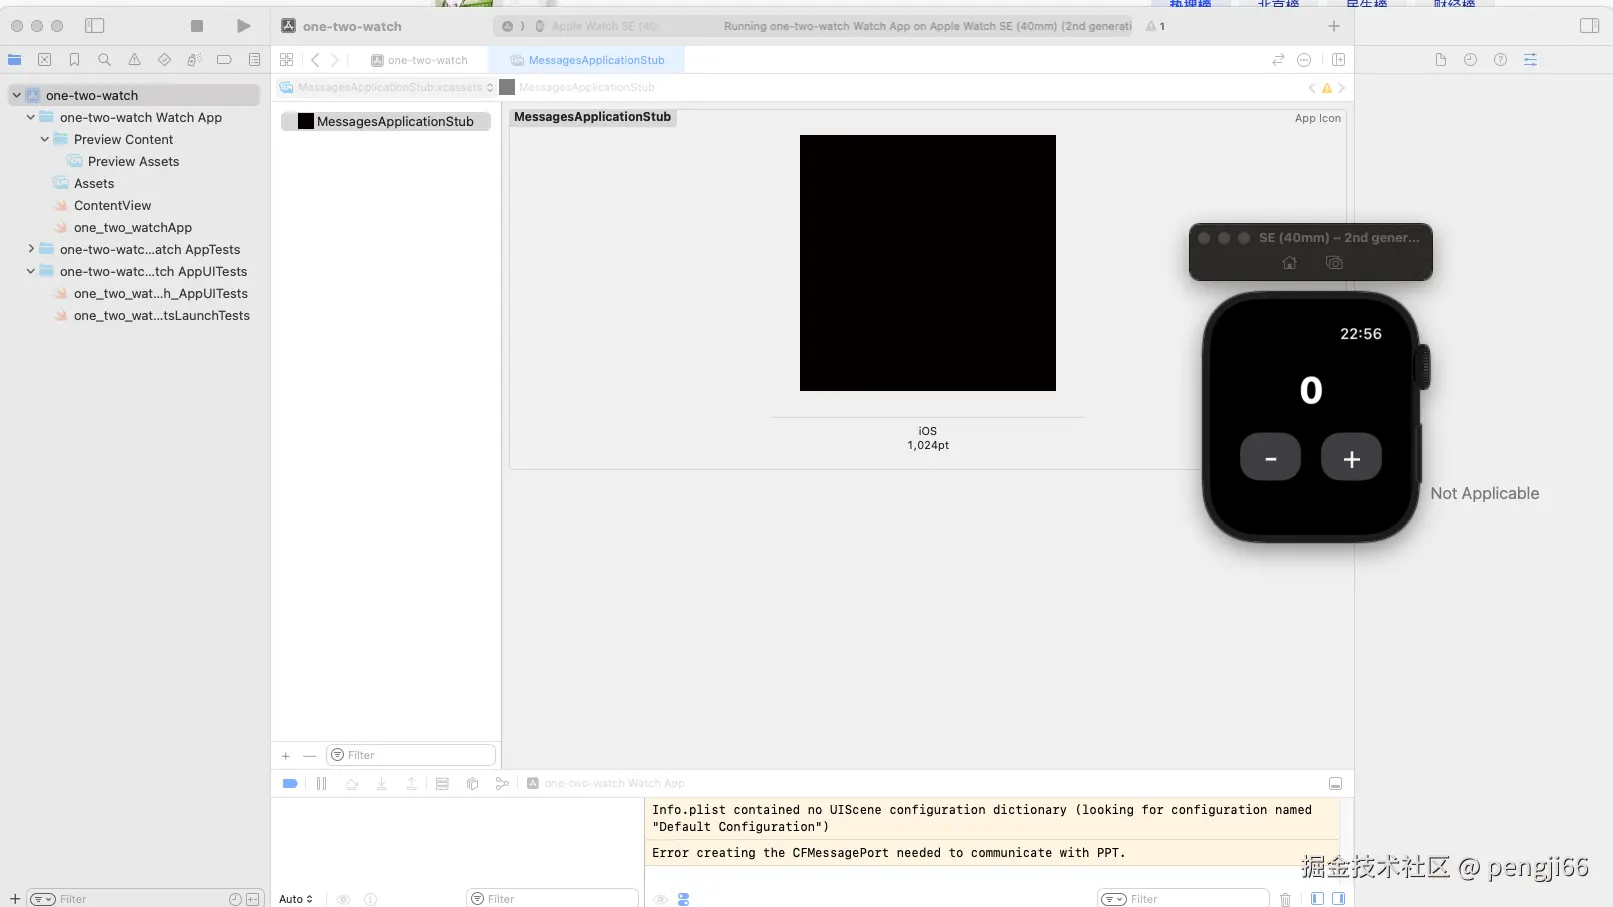Jump to next issue arrow
Viewport: 1613px width, 907px height.
pyautogui.click(x=1342, y=88)
